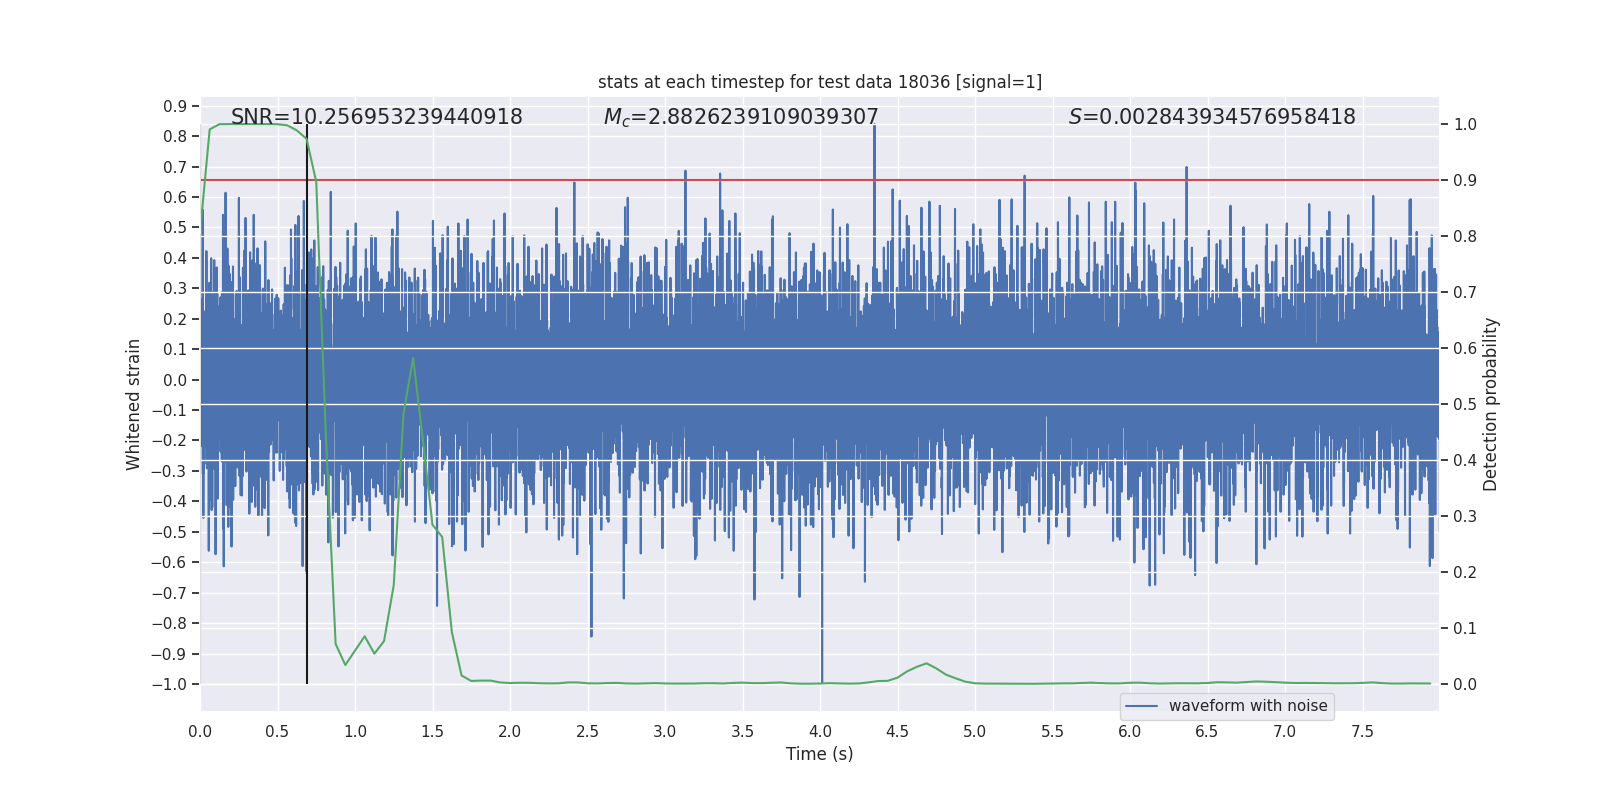1600x800 pixels.
Task: Click the x-axis tick label 4.0
Action: tap(820, 731)
